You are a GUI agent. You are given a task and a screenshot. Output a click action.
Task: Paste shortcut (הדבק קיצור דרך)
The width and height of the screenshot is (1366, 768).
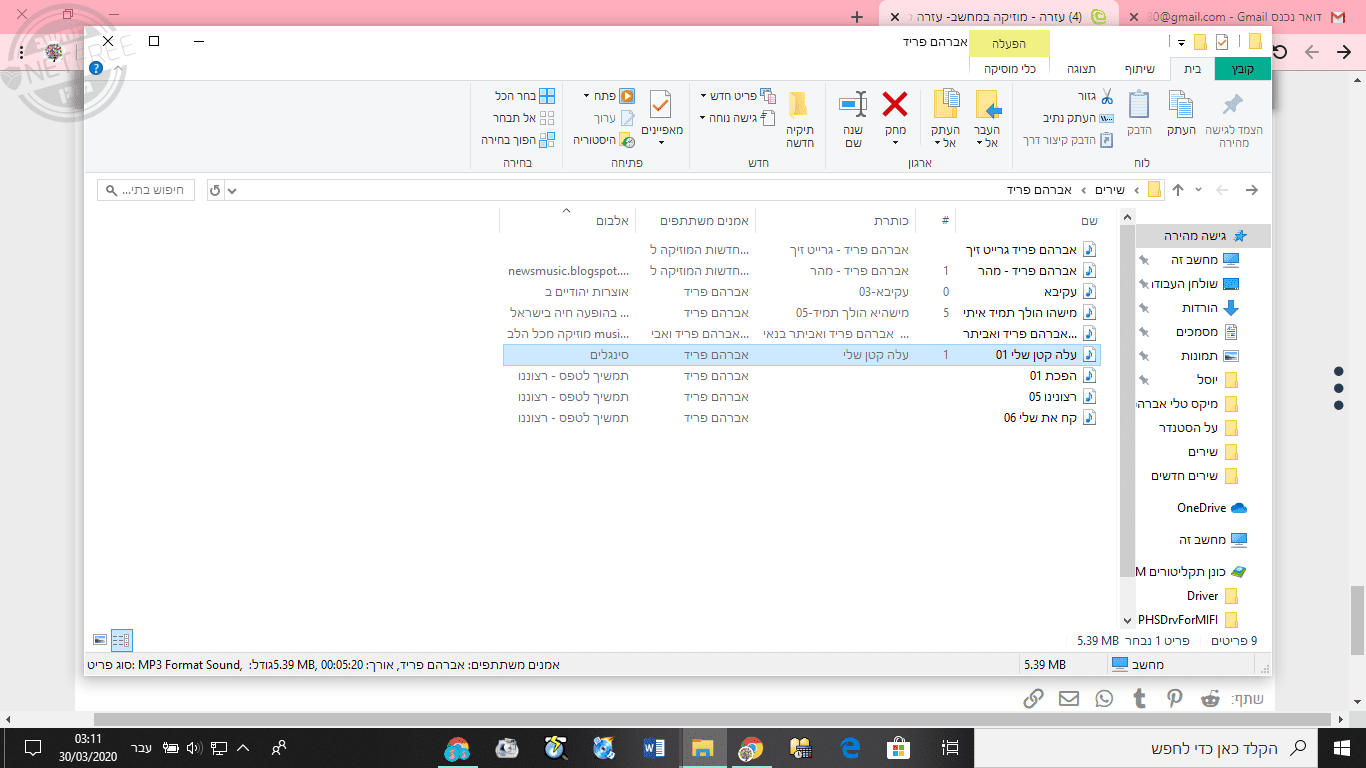(1067, 140)
